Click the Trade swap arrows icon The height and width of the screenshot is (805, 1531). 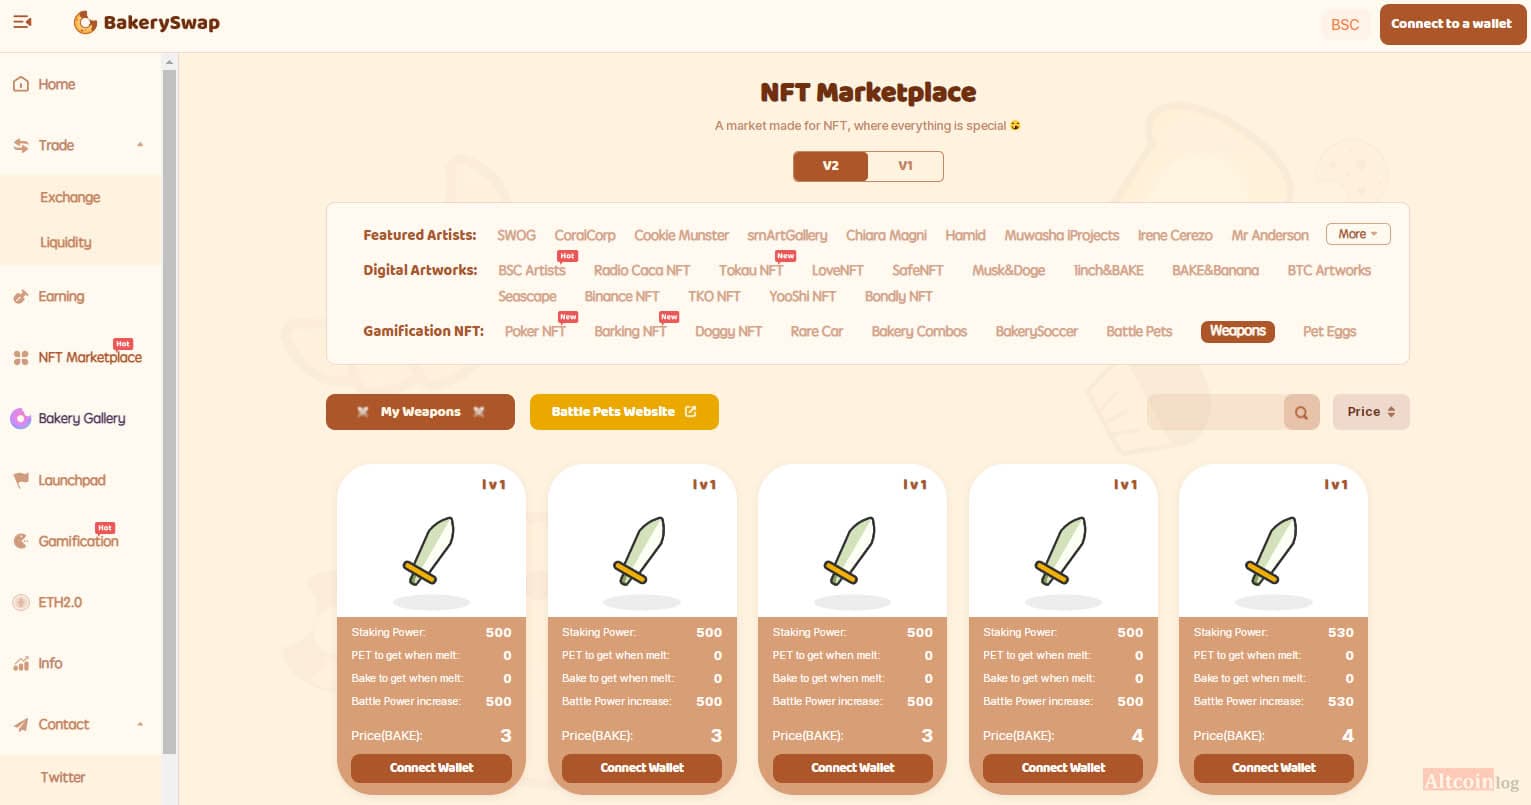(20, 145)
